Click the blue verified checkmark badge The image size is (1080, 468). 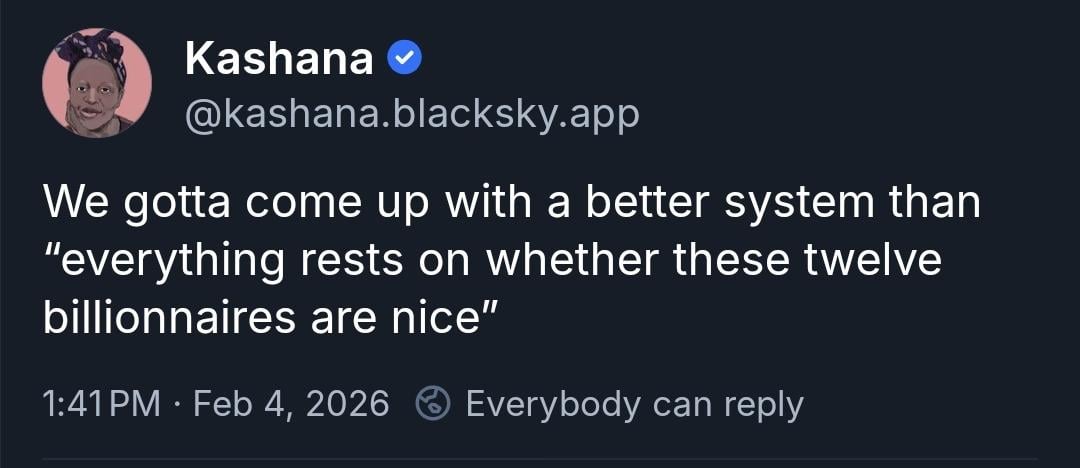pos(404,60)
